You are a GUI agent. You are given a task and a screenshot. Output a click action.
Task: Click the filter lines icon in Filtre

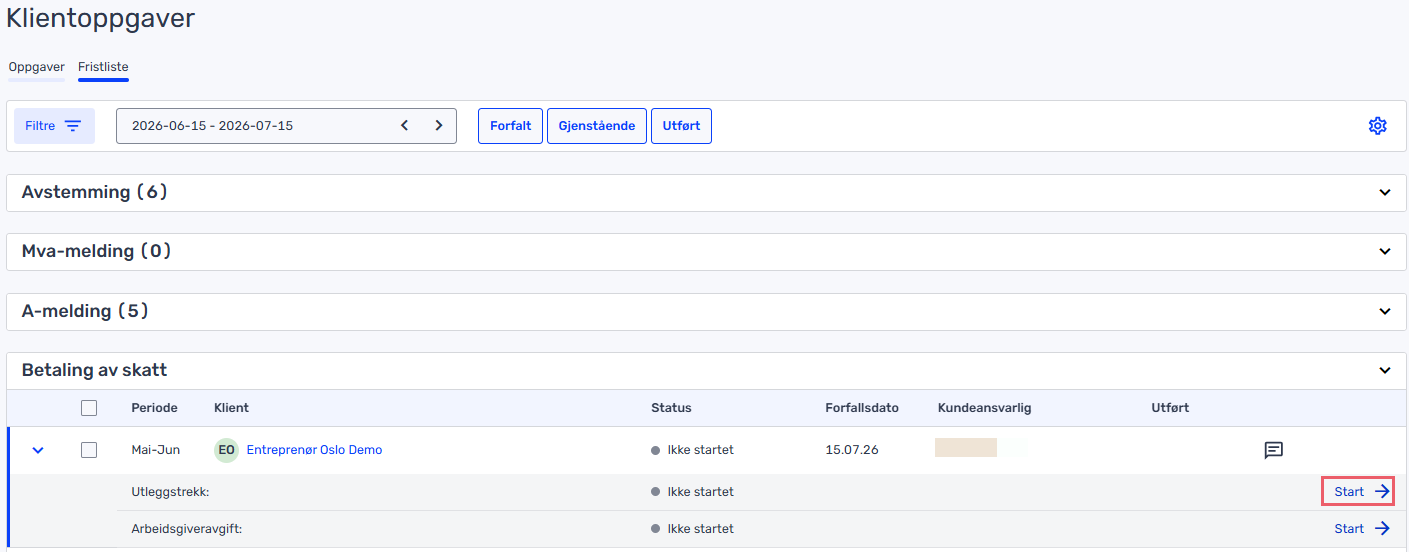click(73, 126)
